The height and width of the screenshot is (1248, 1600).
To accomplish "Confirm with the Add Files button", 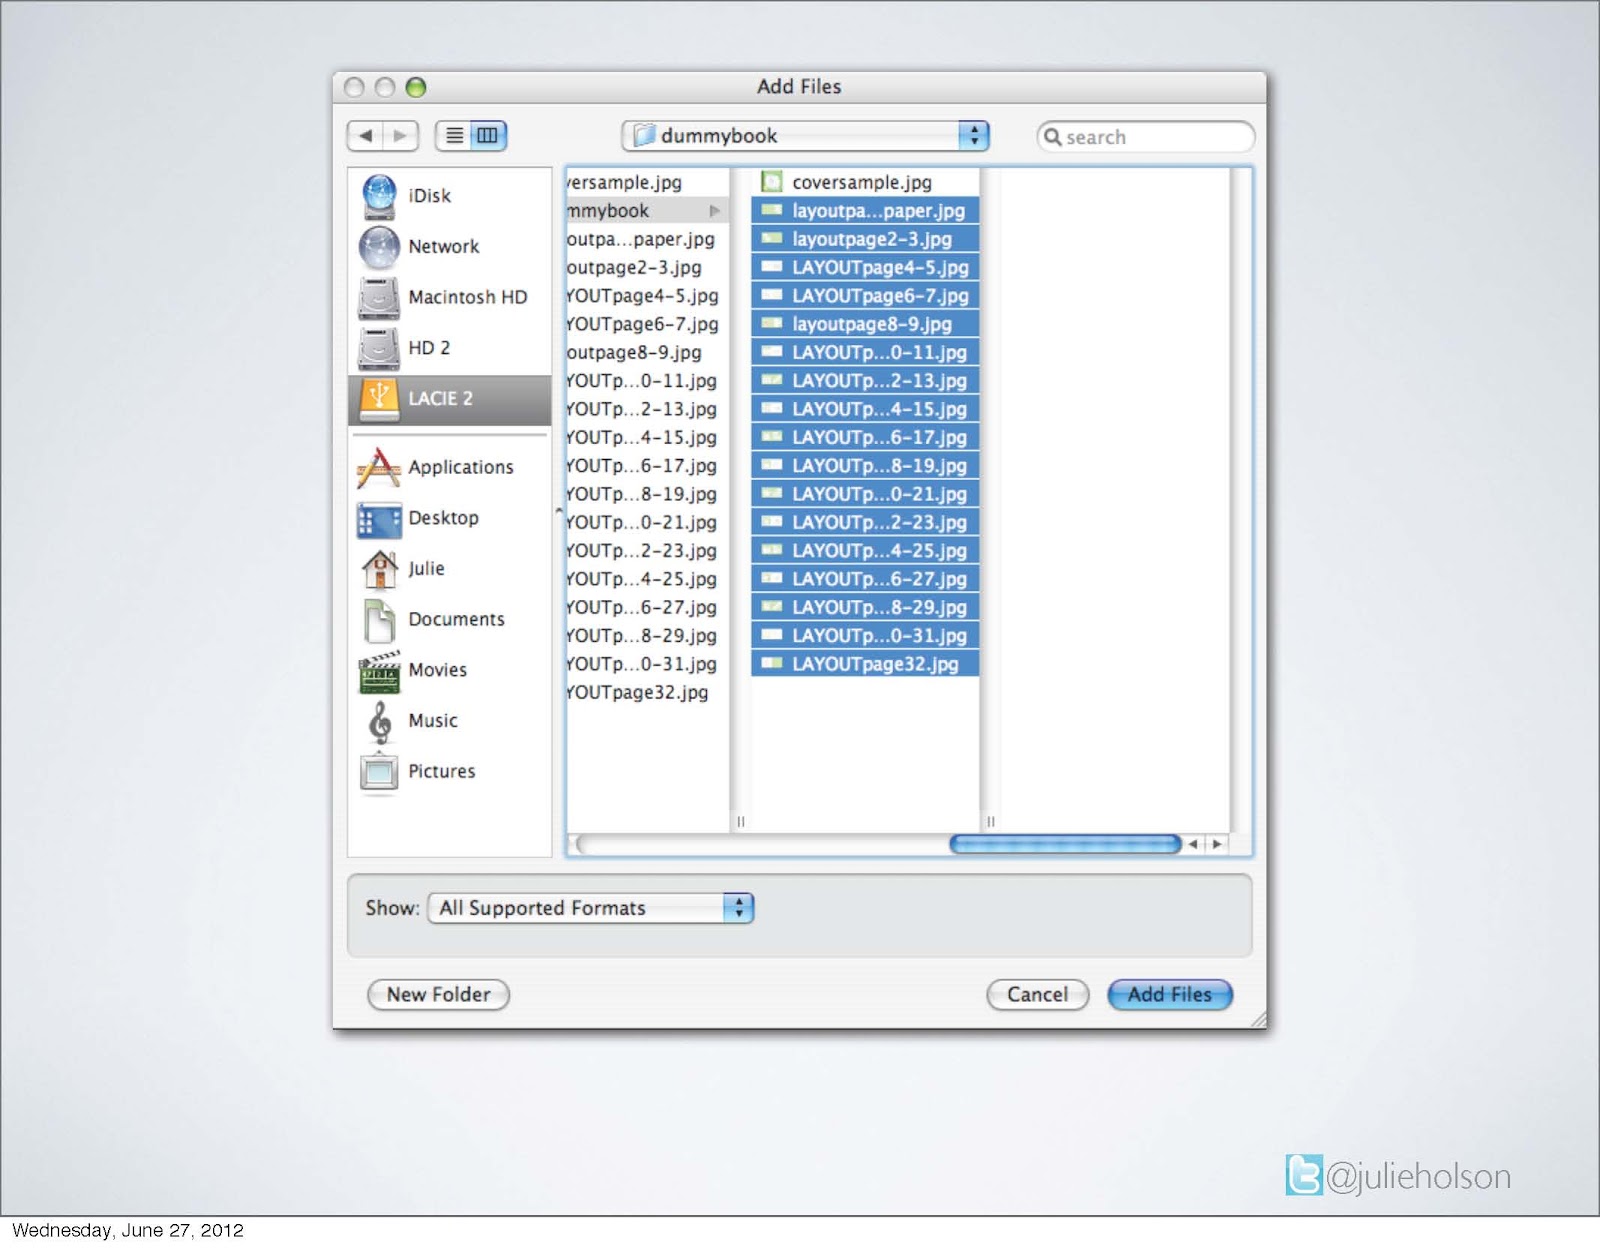I will coord(1170,995).
